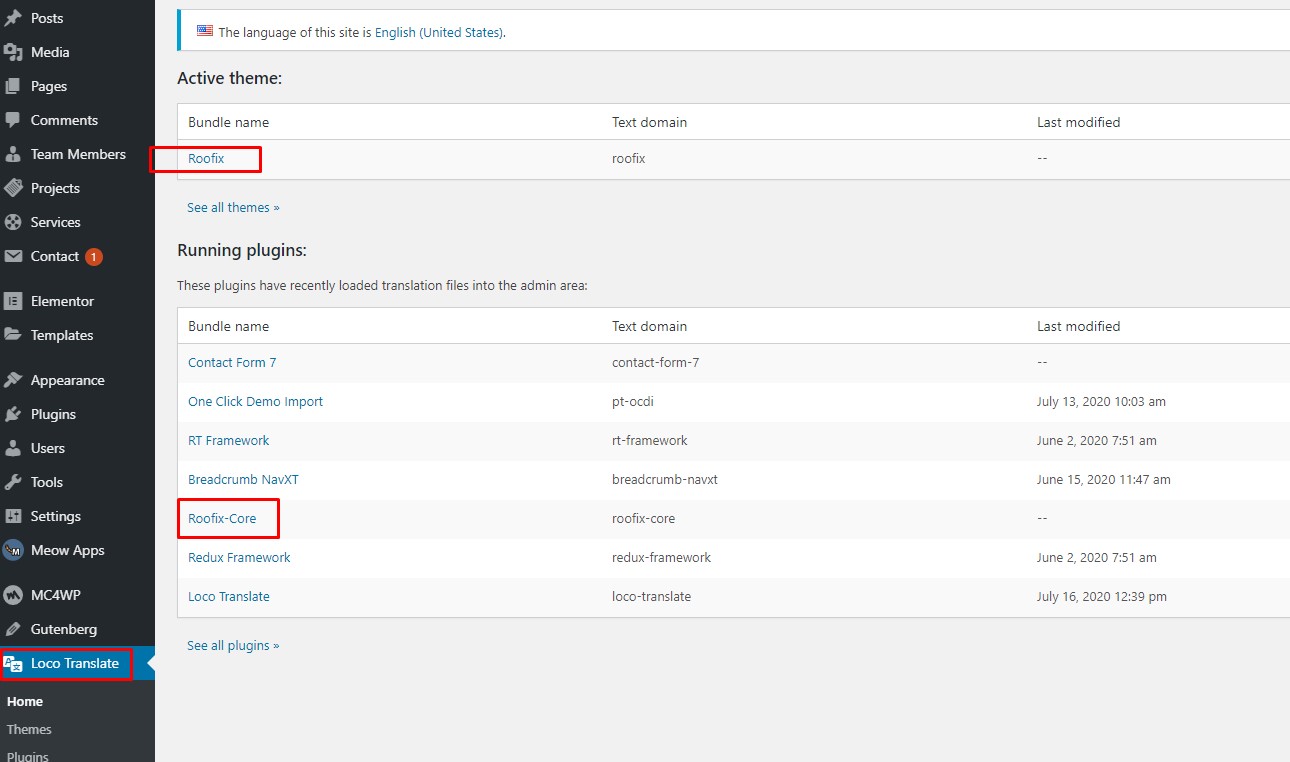The image size is (1290, 762).
Task: Click the Appearance paintbrush icon
Action: pyautogui.click(x=13, y=380)
